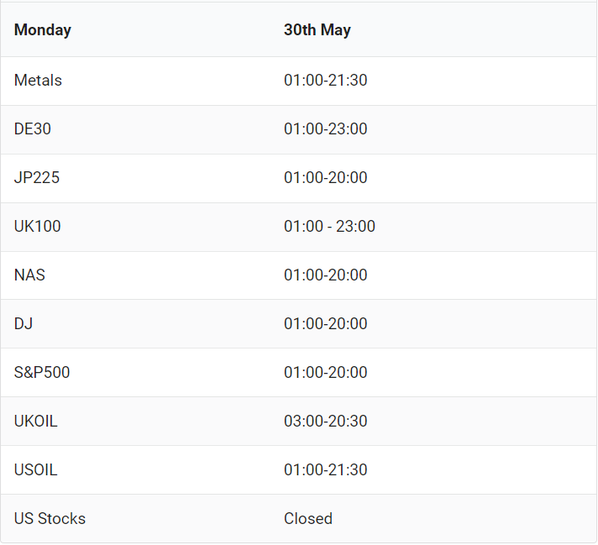Select the USOIL row label
This screenshot has width=598, height=545.
click(x=35, y=470)
